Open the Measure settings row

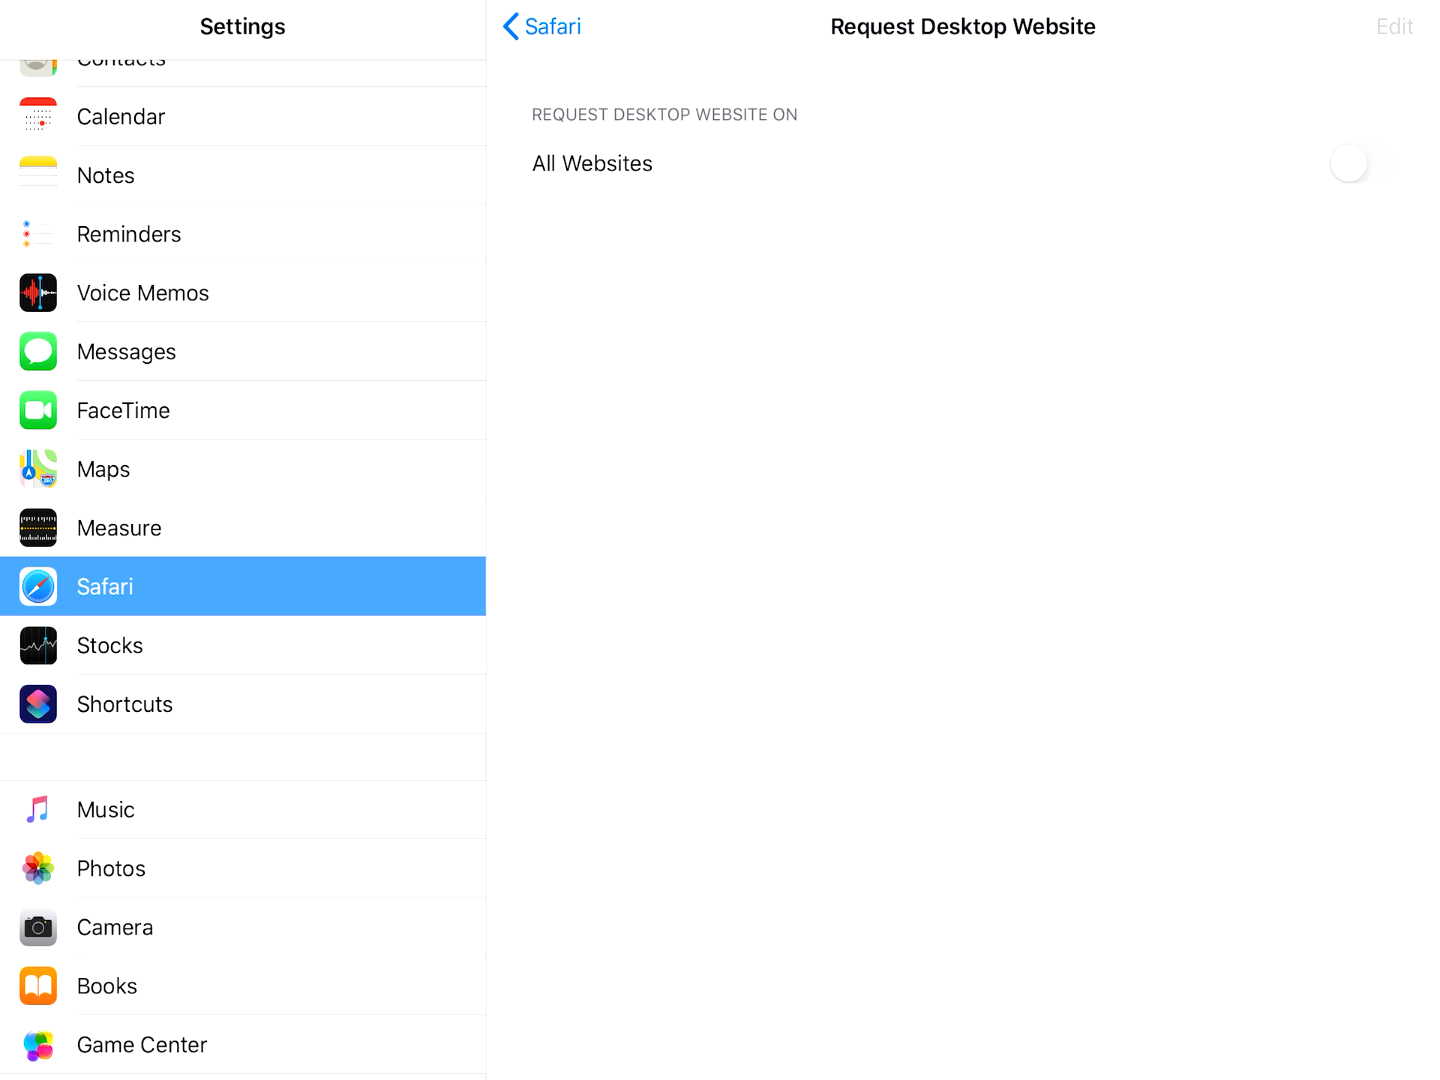243,528
